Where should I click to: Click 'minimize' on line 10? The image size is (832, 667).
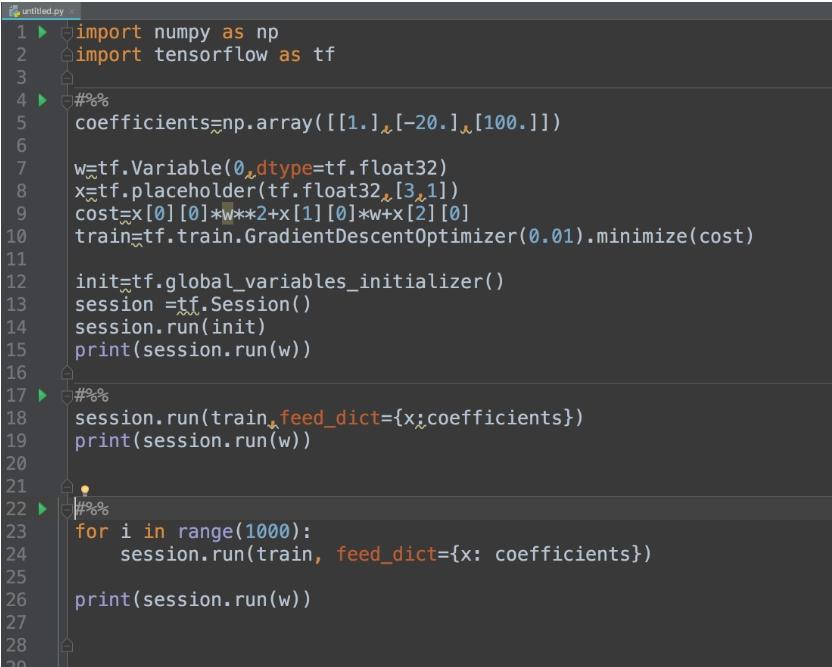[x=642, y=236]
